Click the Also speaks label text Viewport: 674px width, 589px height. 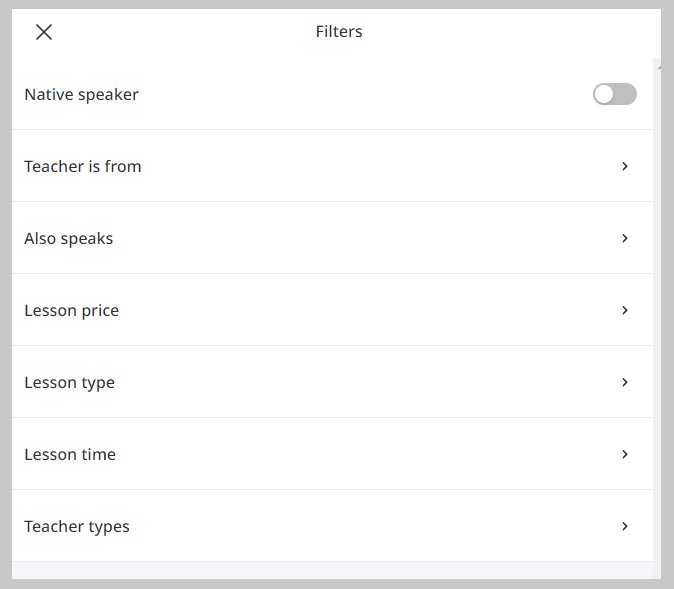click(68, 239)
